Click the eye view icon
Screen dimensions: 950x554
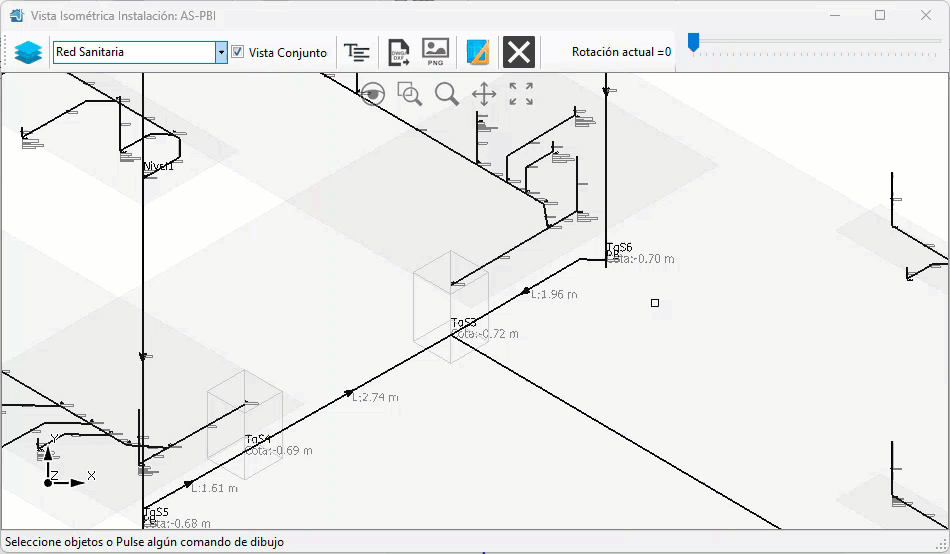click(x=373, y=95)
